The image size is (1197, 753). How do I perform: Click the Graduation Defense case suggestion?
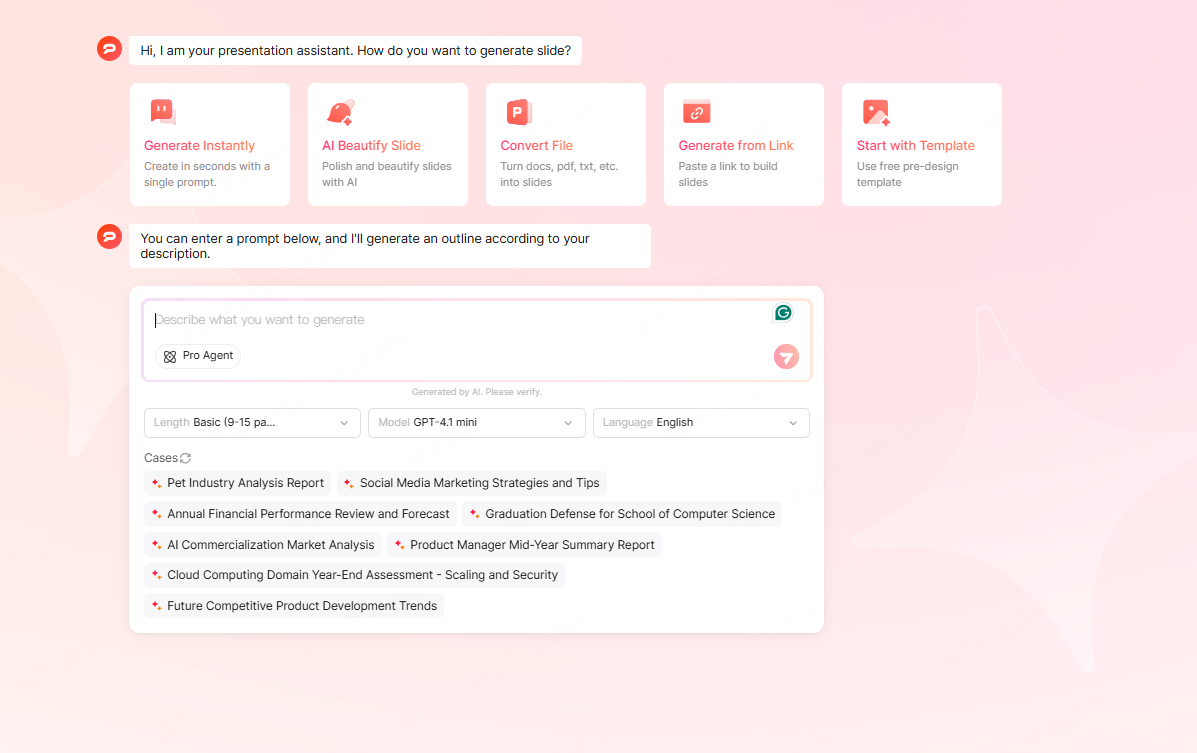coord(622,513)
